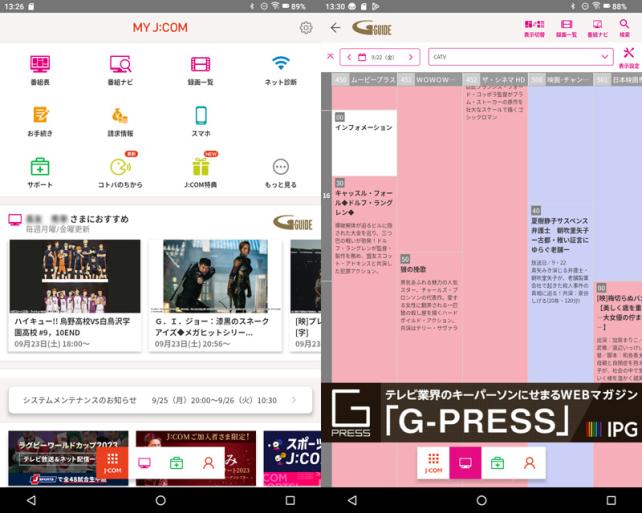Image resolution: width=642 pixels, height=513 pixels.
Task: Open the G.I.ジョー recommended program card
Action: (215, 295)
